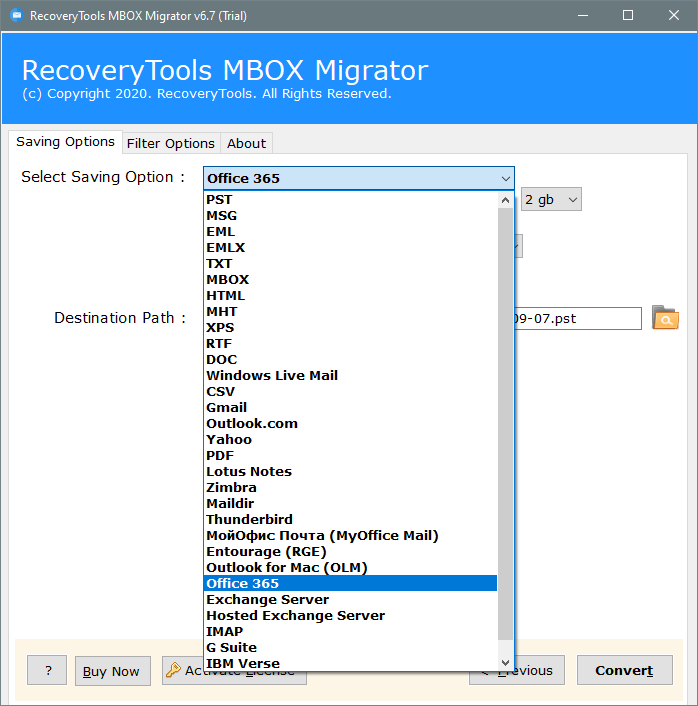Click the scroll down arrow in the list
The width and height of the screenshot is (698, 706).
pyautogui.click(x=505, y=663)
